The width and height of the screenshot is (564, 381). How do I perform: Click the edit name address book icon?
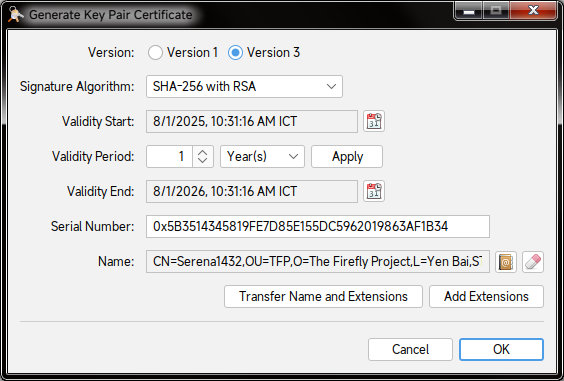[506, 262]
